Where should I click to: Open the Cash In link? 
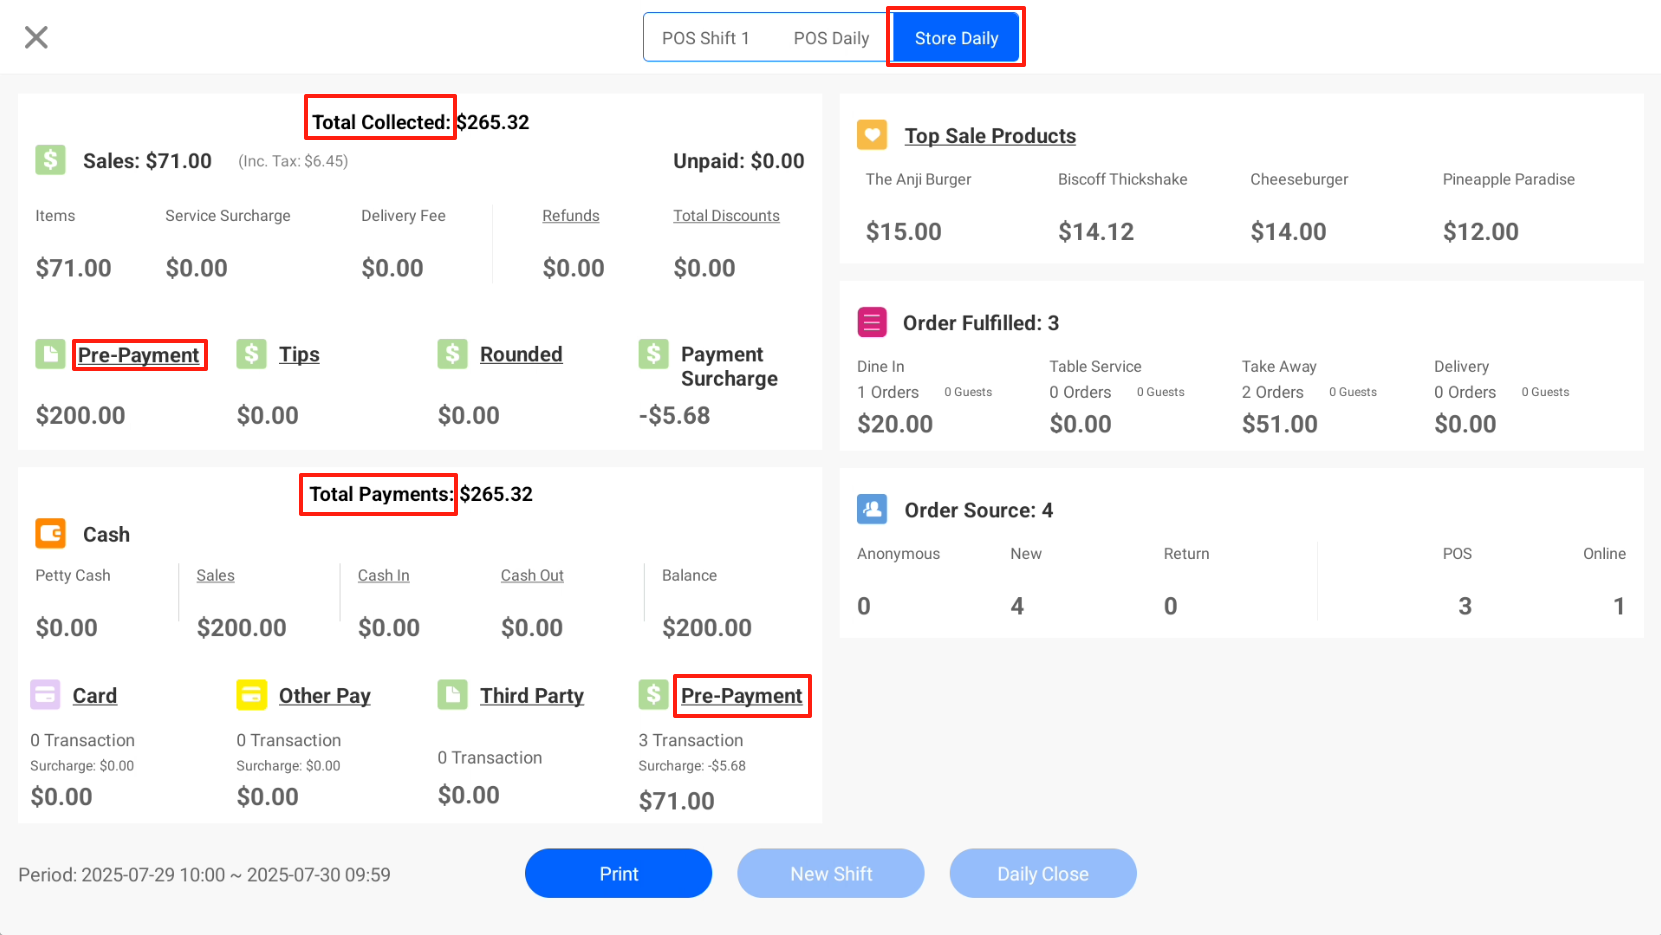pos(384,576)
